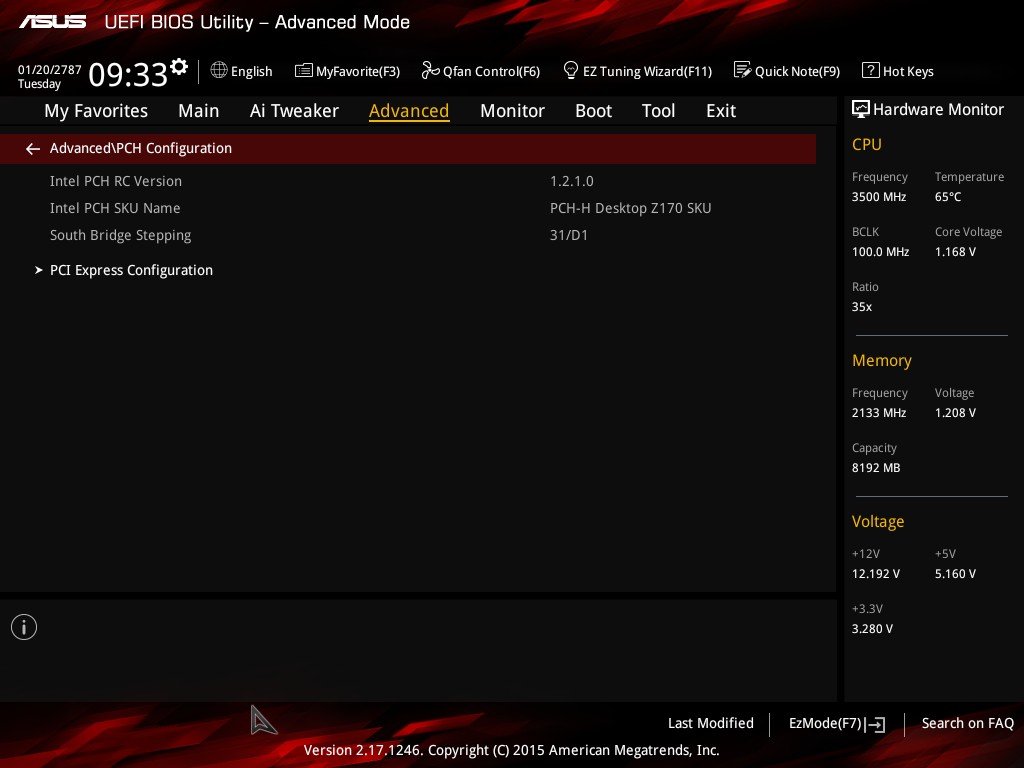Screen dimensions: 1024x768
Task: Open MyFavorite(F3) shortcut
Action: click(x=358, y=71)
